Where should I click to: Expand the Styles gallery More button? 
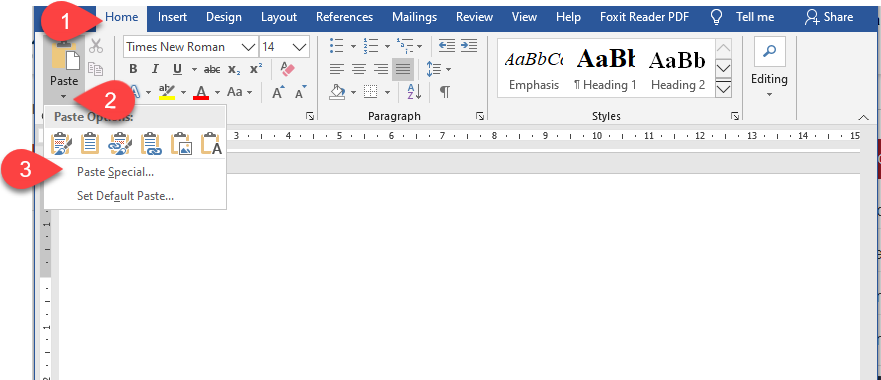tap(724, 89)
